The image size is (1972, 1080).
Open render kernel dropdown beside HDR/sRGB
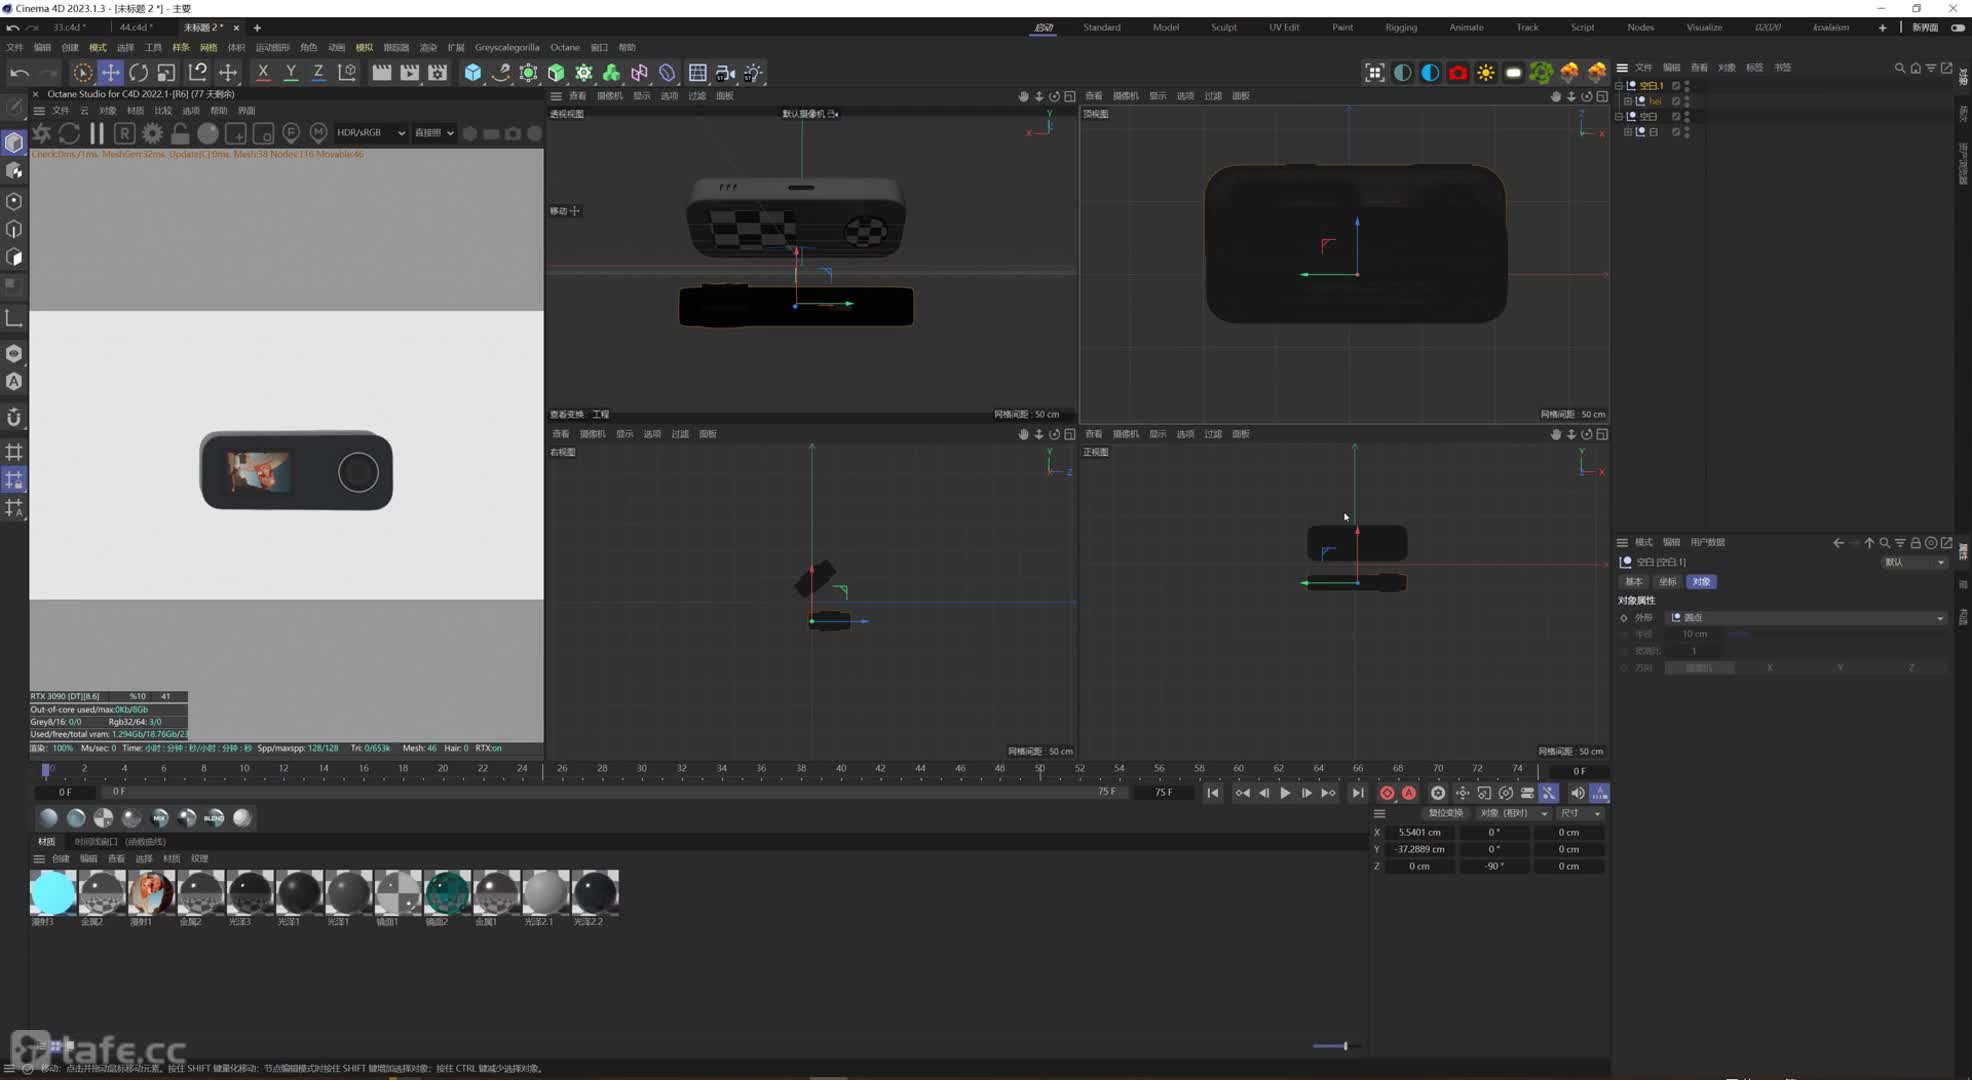434,132
